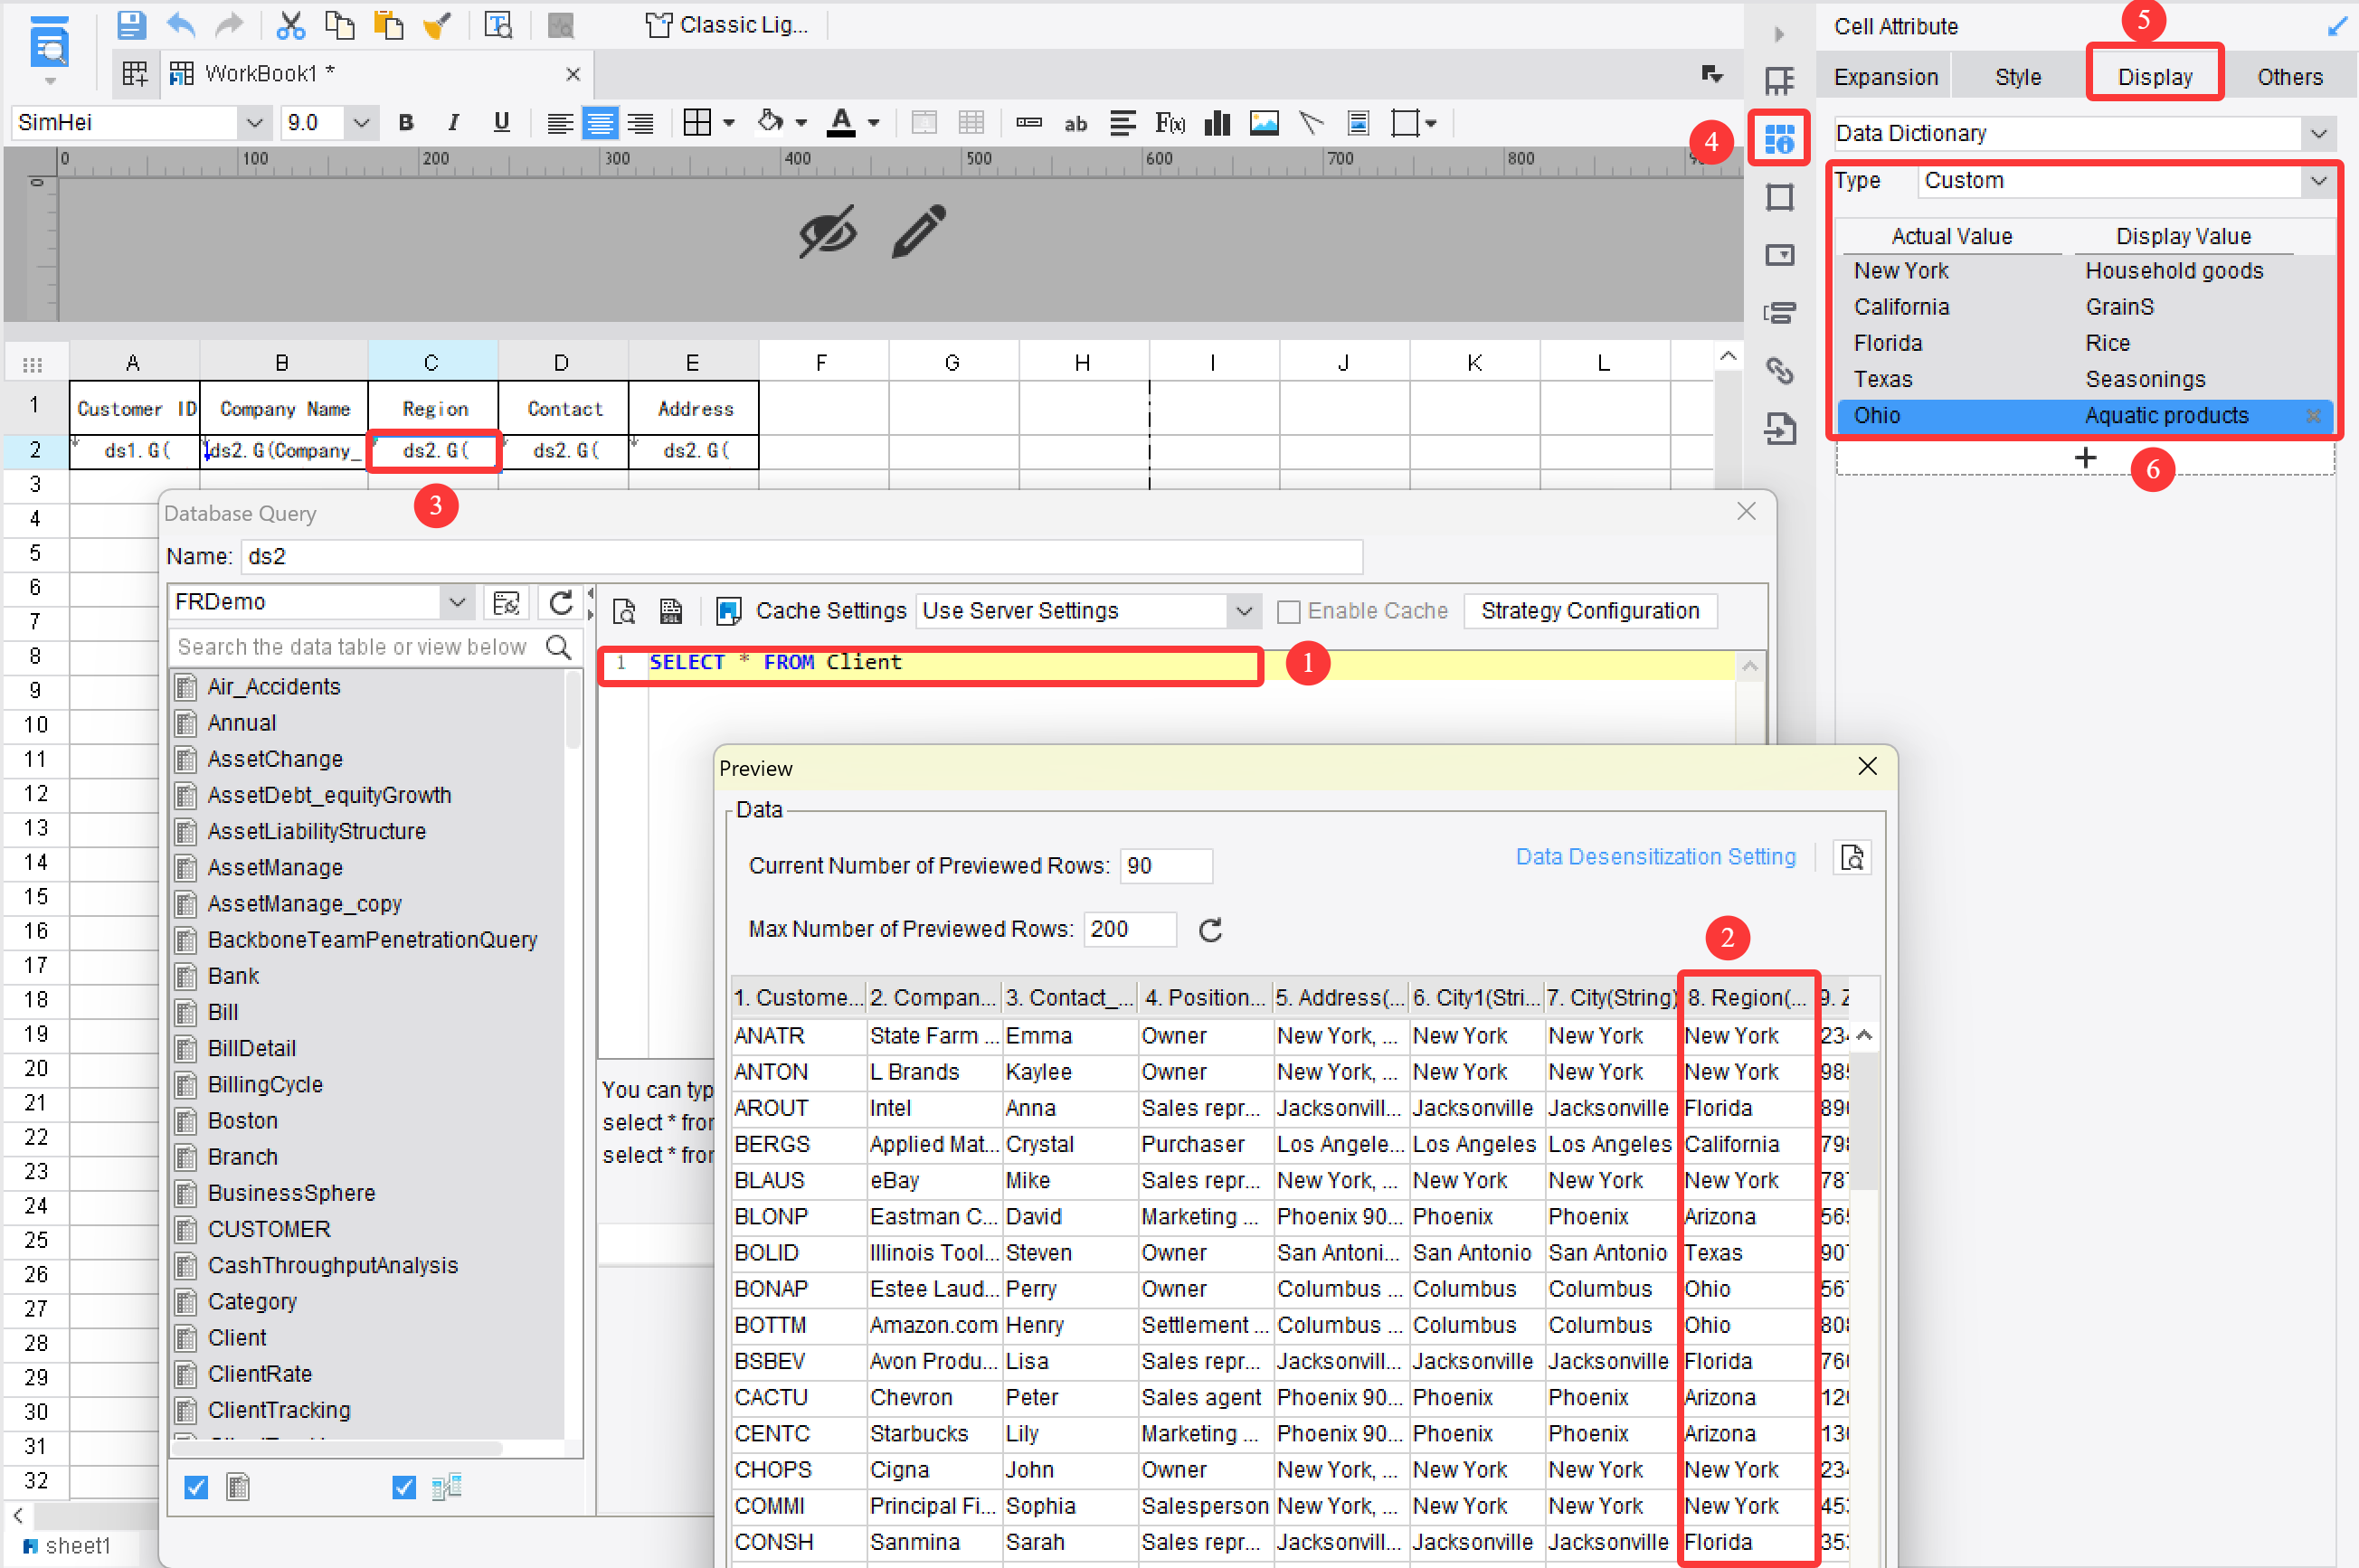Click the Insert Chart icon
This screenshot has height=1568, width=2359.
click(x=1217, y=123)
